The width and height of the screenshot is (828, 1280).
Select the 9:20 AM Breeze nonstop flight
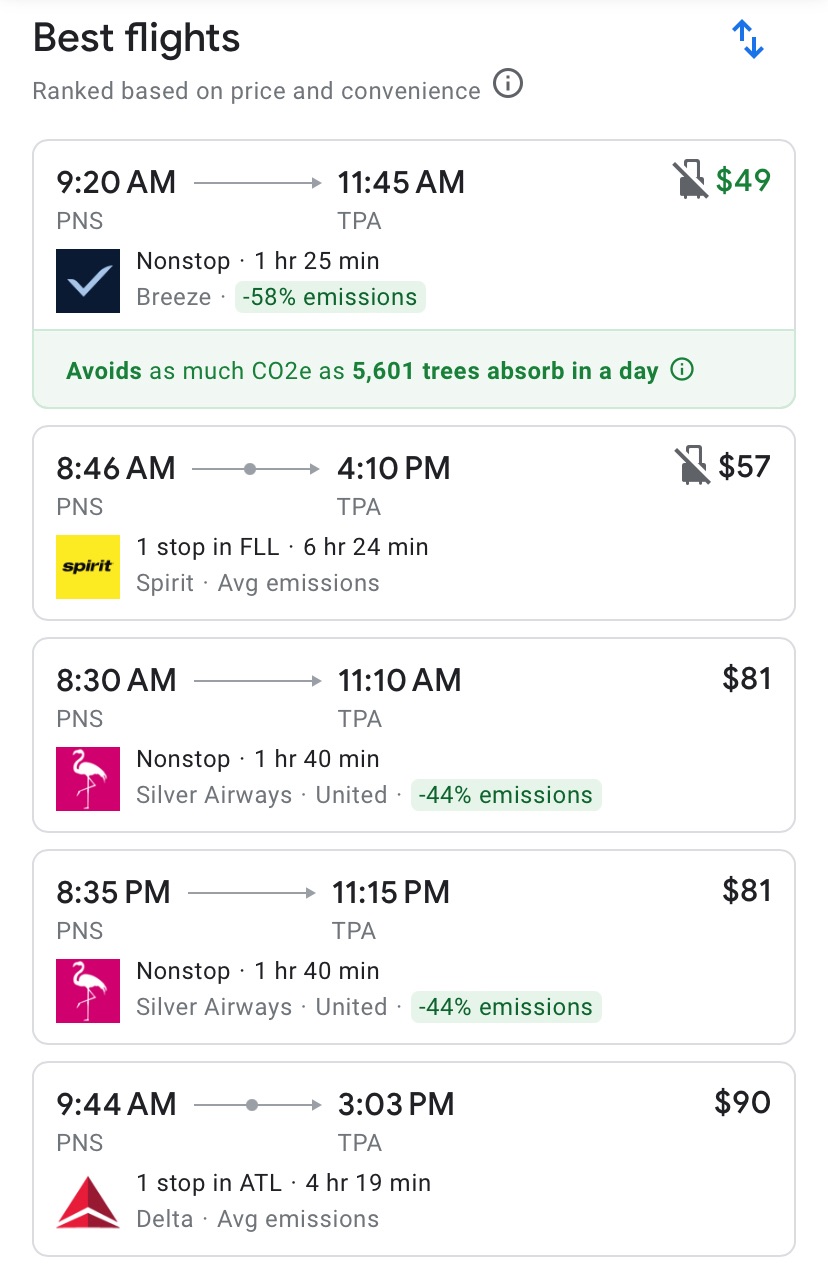pyautogui.click(x=413, y=235)
